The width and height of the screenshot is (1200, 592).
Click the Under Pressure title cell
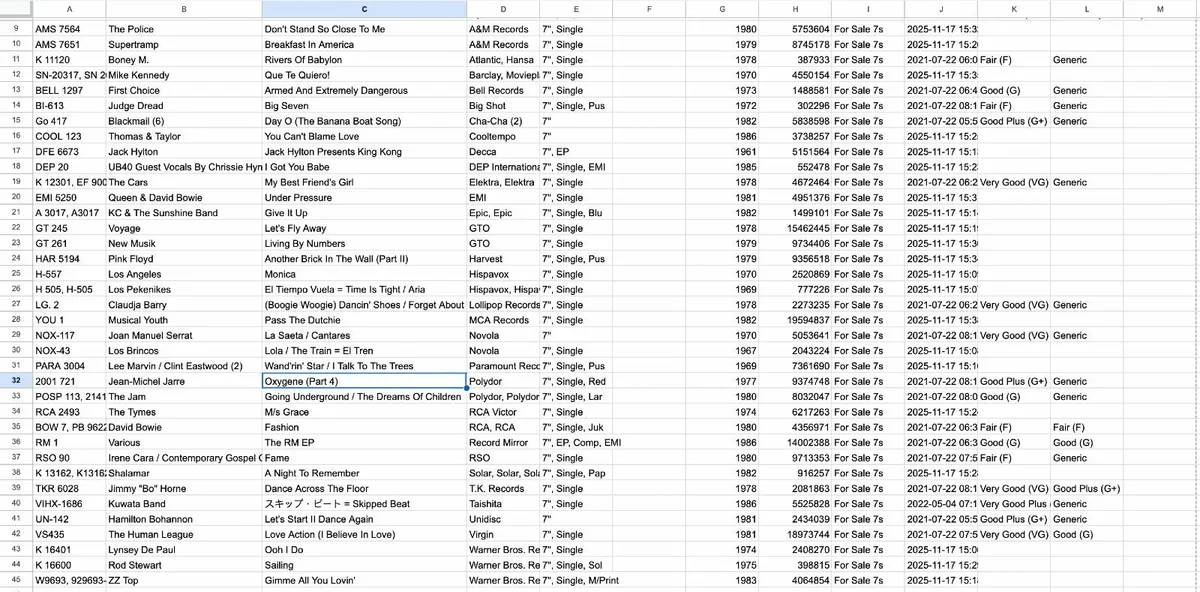[363, 198]
